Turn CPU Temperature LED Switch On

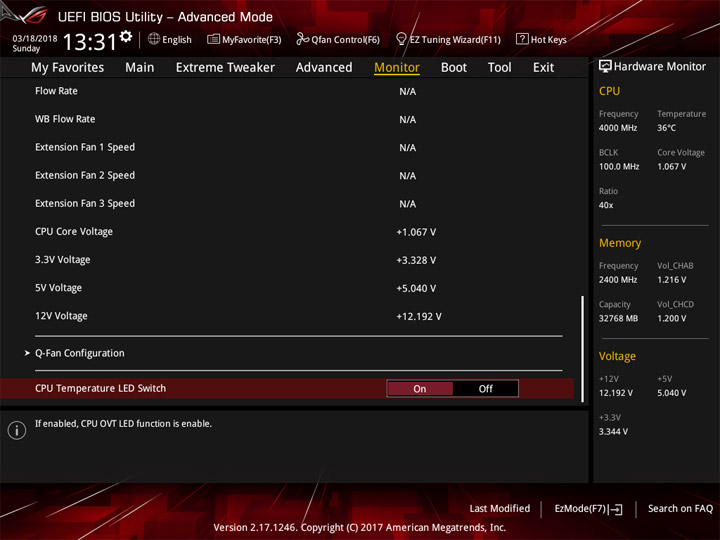(420, 389)
